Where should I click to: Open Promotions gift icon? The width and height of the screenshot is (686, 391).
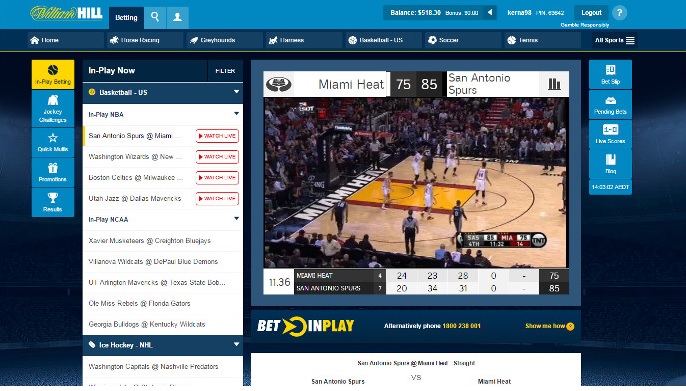pyautogui.click(x=52, y=172)
